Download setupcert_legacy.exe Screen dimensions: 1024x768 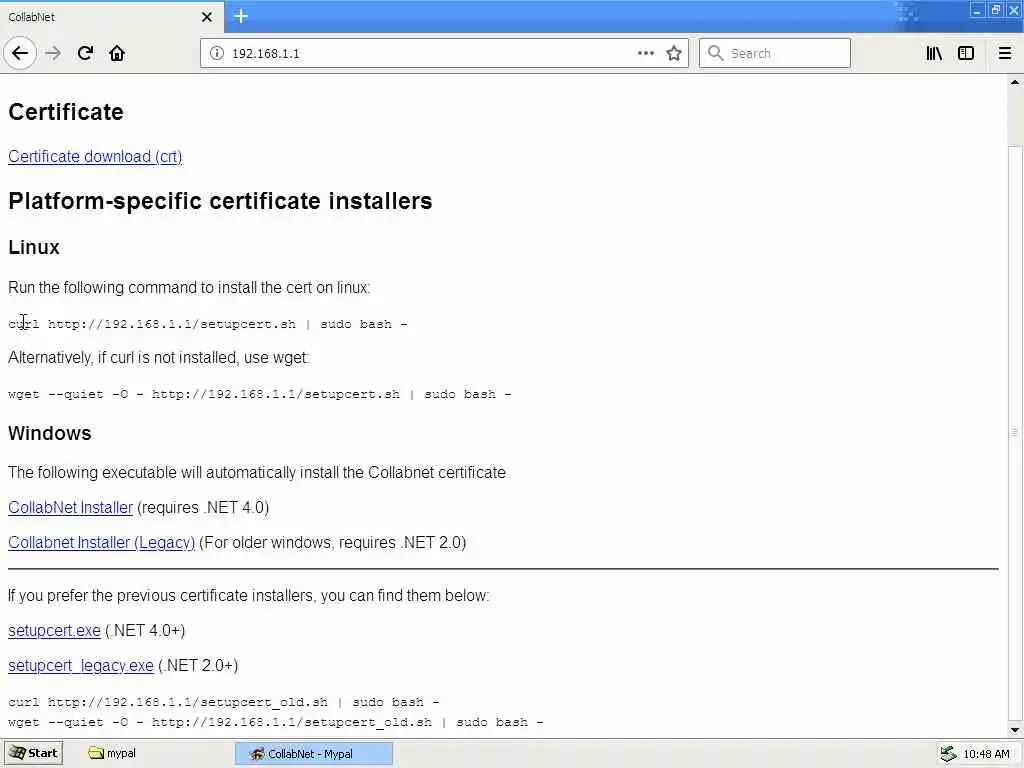81,665
